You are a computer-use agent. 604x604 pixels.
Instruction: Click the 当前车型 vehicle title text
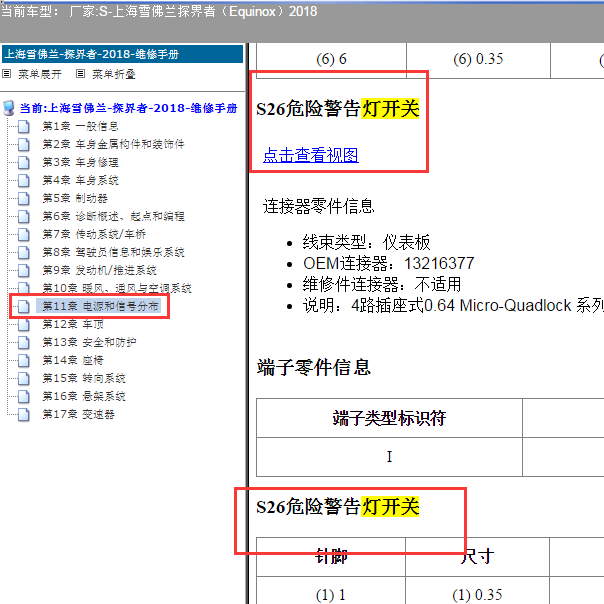[159, 11]
